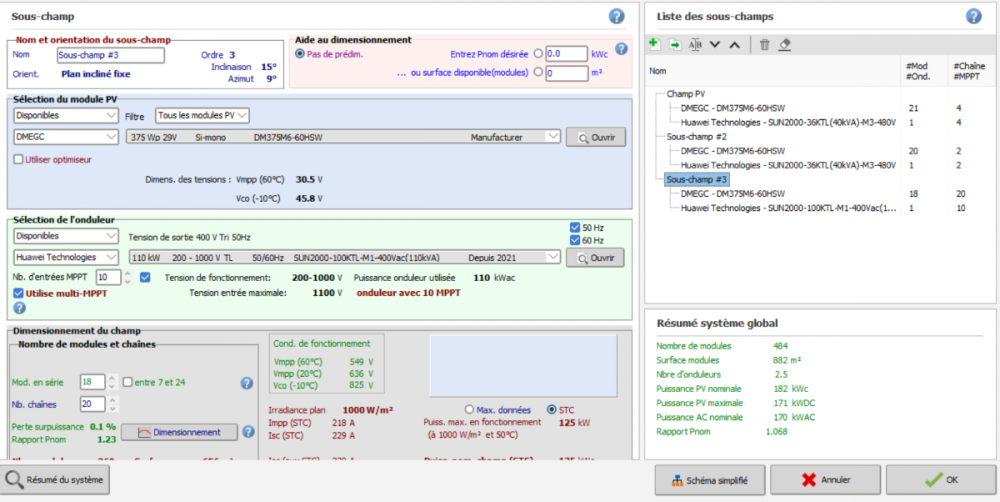Expand the Tous les modules PV filter
The width and height of the screenshot is (1000, 502).
pyautogui.click(x=201, y=115)
